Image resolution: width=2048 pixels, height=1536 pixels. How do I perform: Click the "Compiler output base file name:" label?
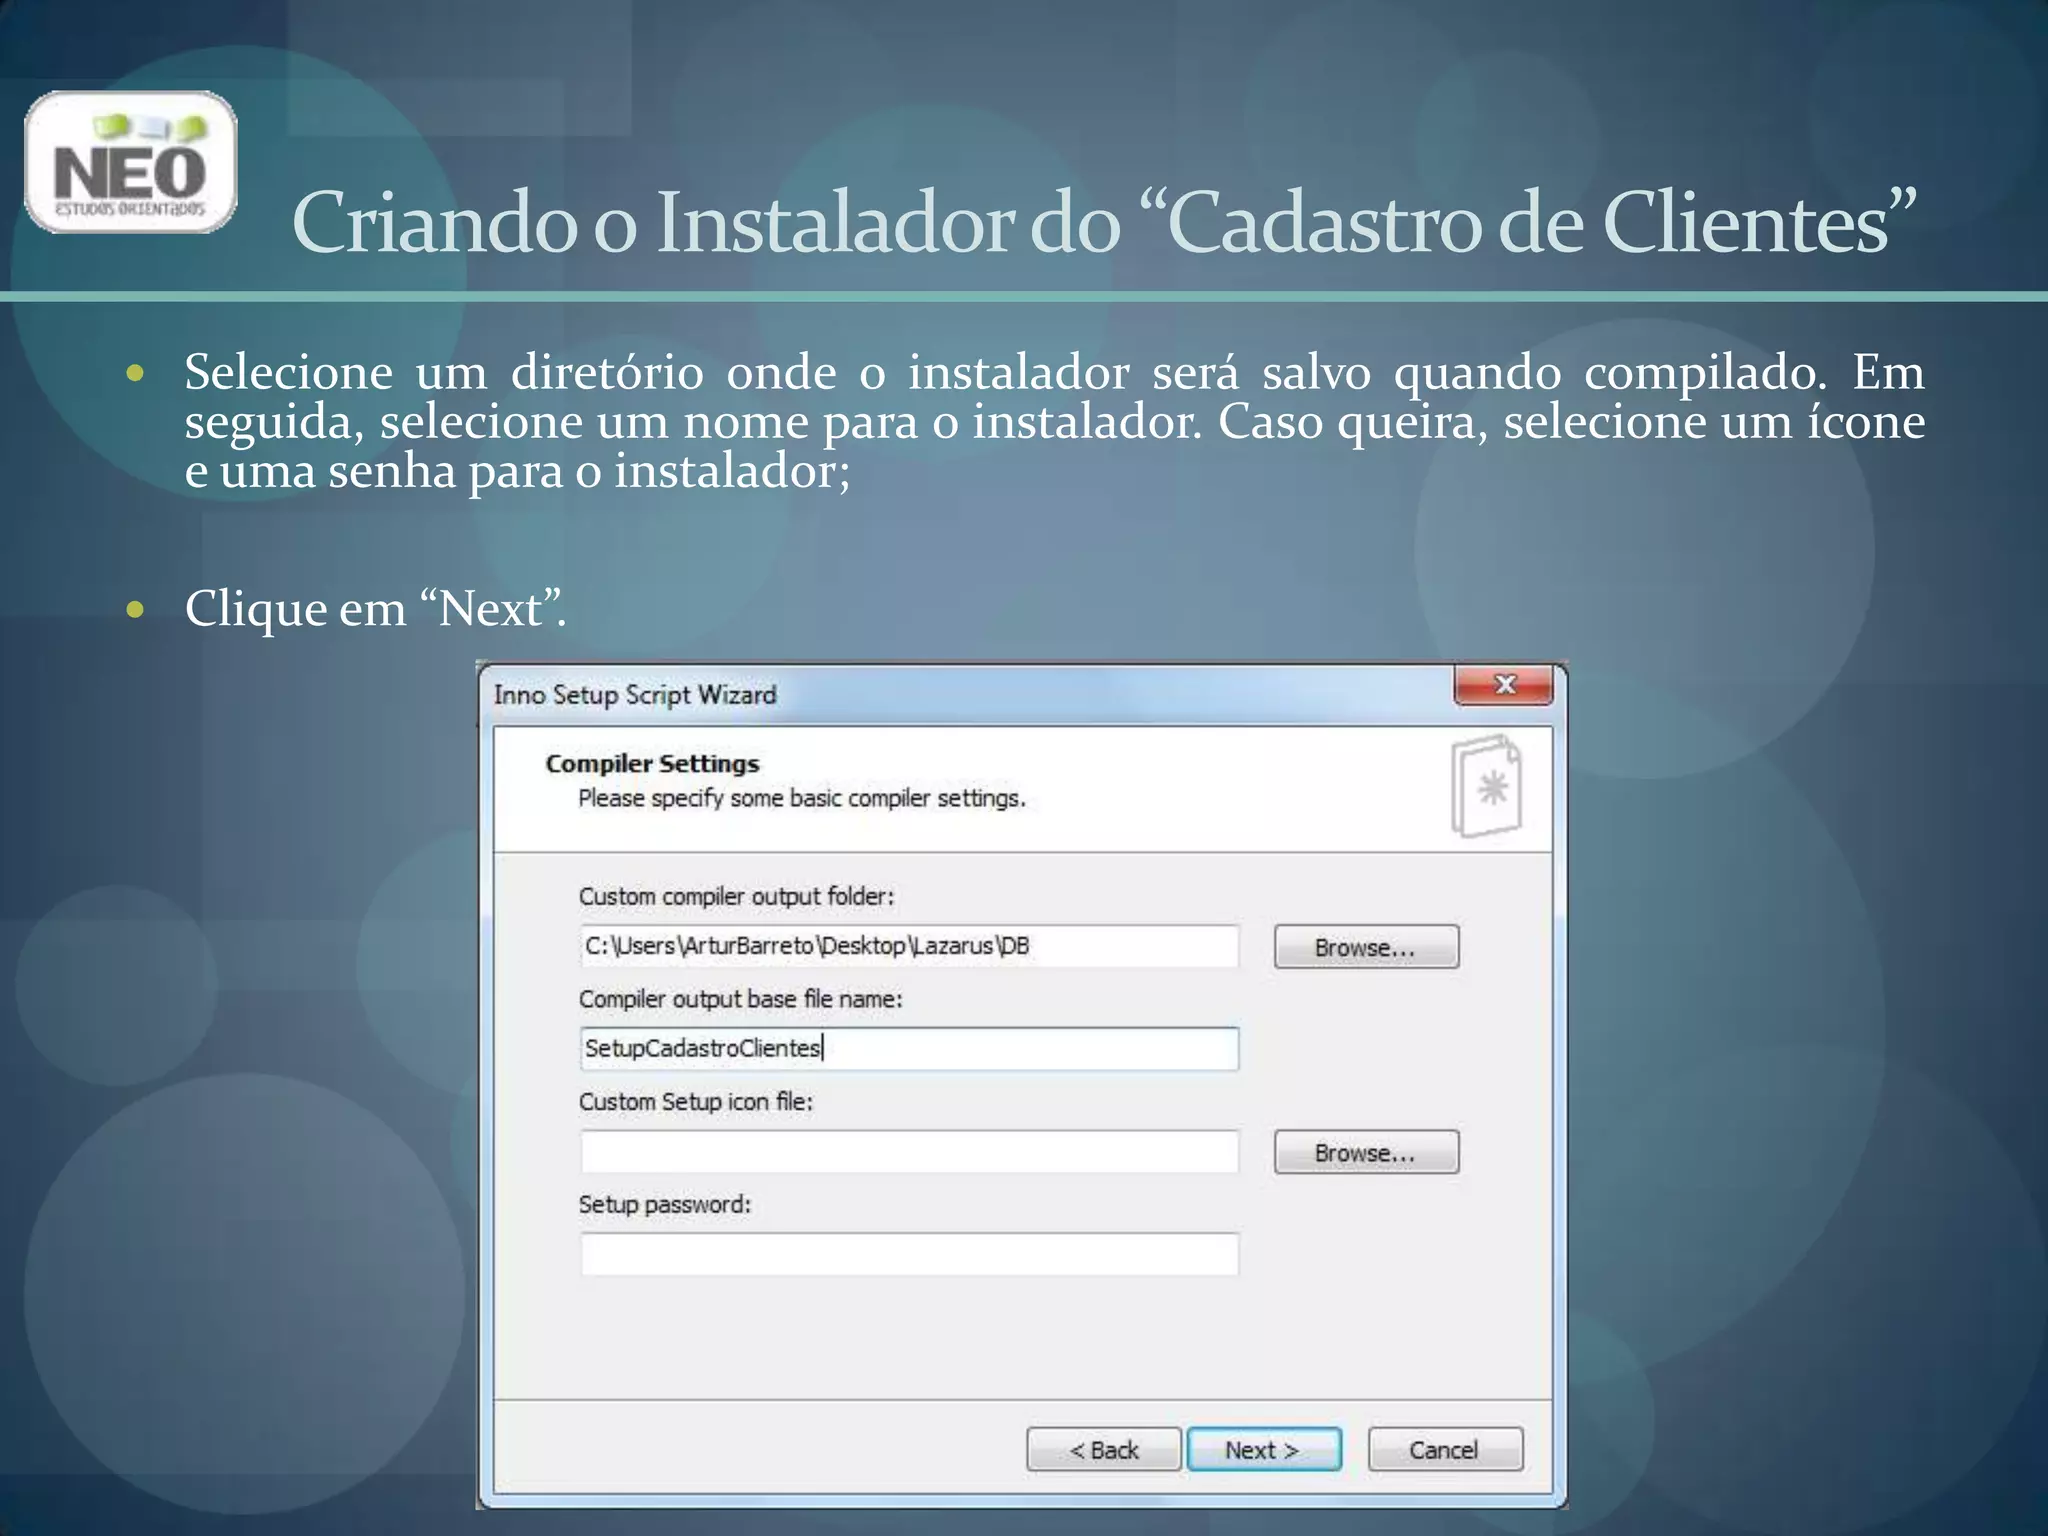coord(740,999)
